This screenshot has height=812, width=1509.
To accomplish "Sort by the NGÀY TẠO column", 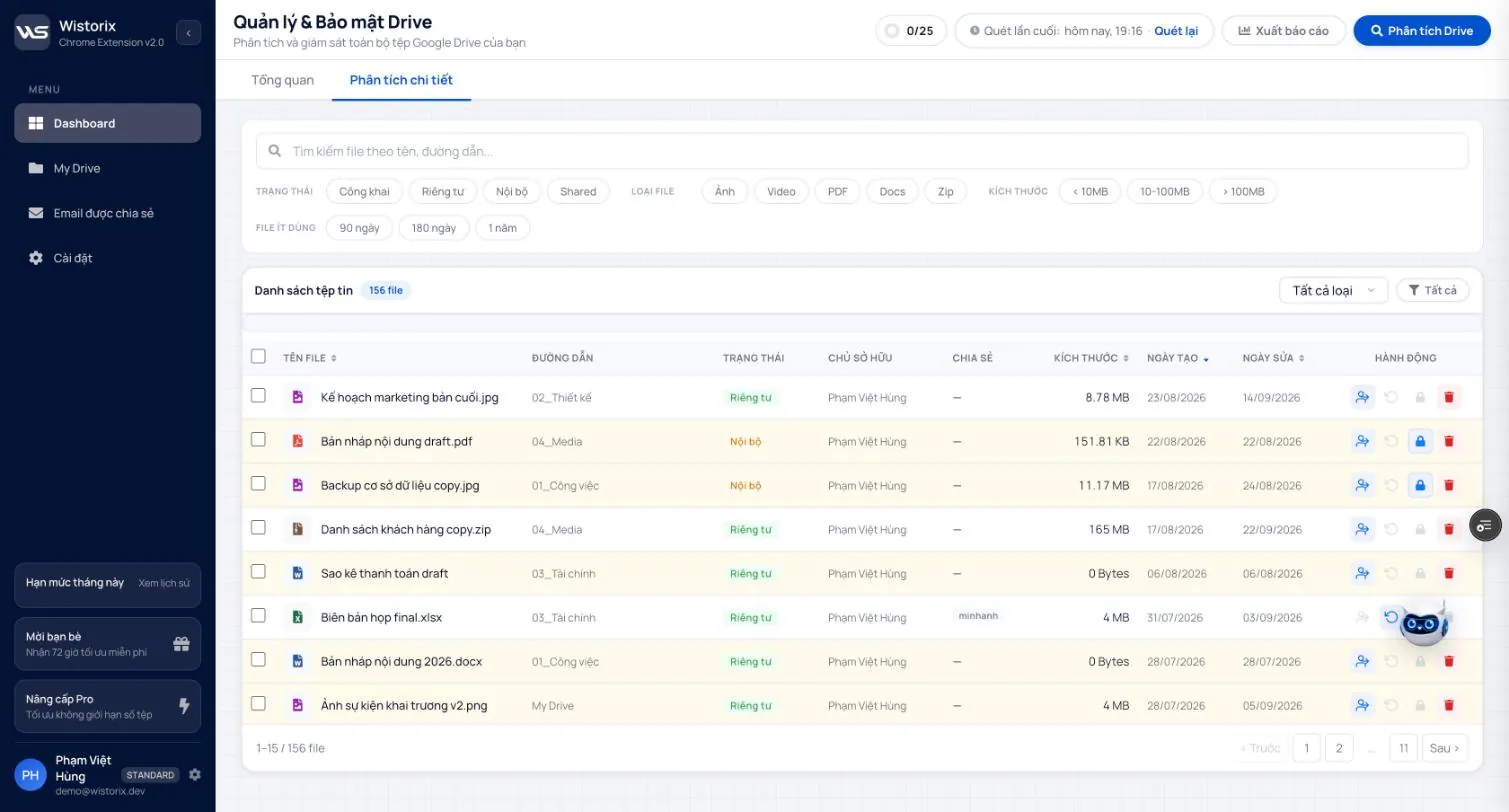I will click(x=1178, y=358).
